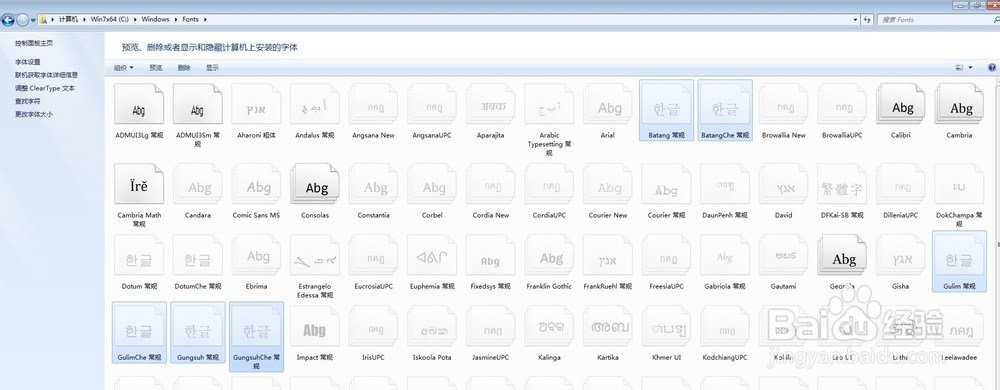Screen dimensions: 1000x390
Task: Select the Gautami font icon
Action: (x=784, y=256)
